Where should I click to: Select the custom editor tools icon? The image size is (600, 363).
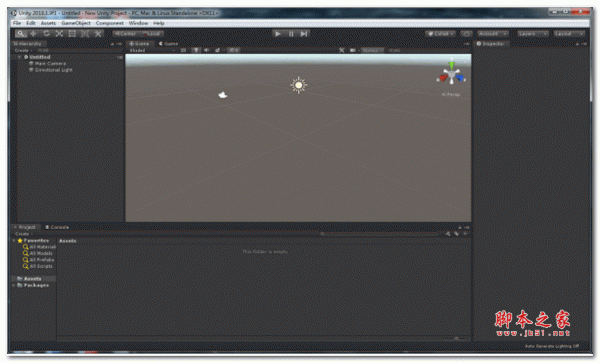98,34
